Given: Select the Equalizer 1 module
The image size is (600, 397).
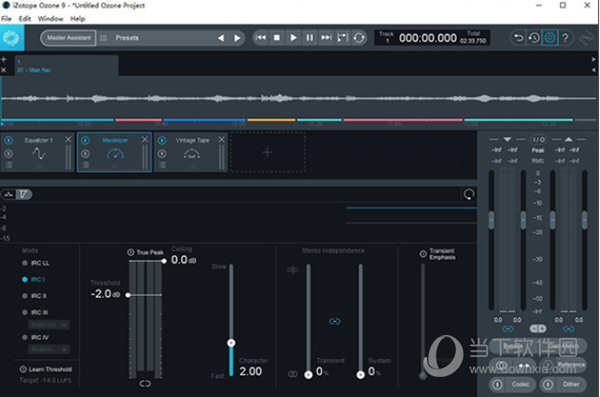Looking at the screenshot, I should pos(38,153).
